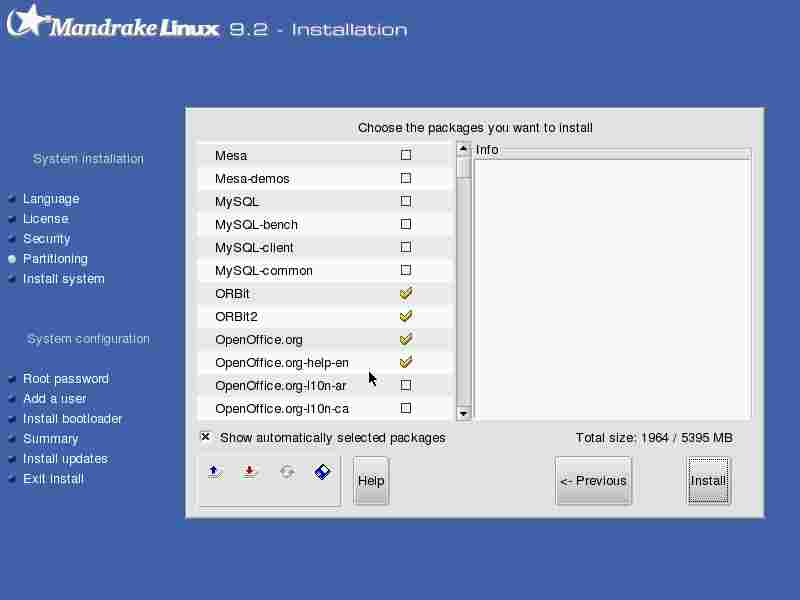Image resolution: width=800 pixels, height=600 pixels.
Task: Click the OpenOffice.org package name
Action: [259, 340]
